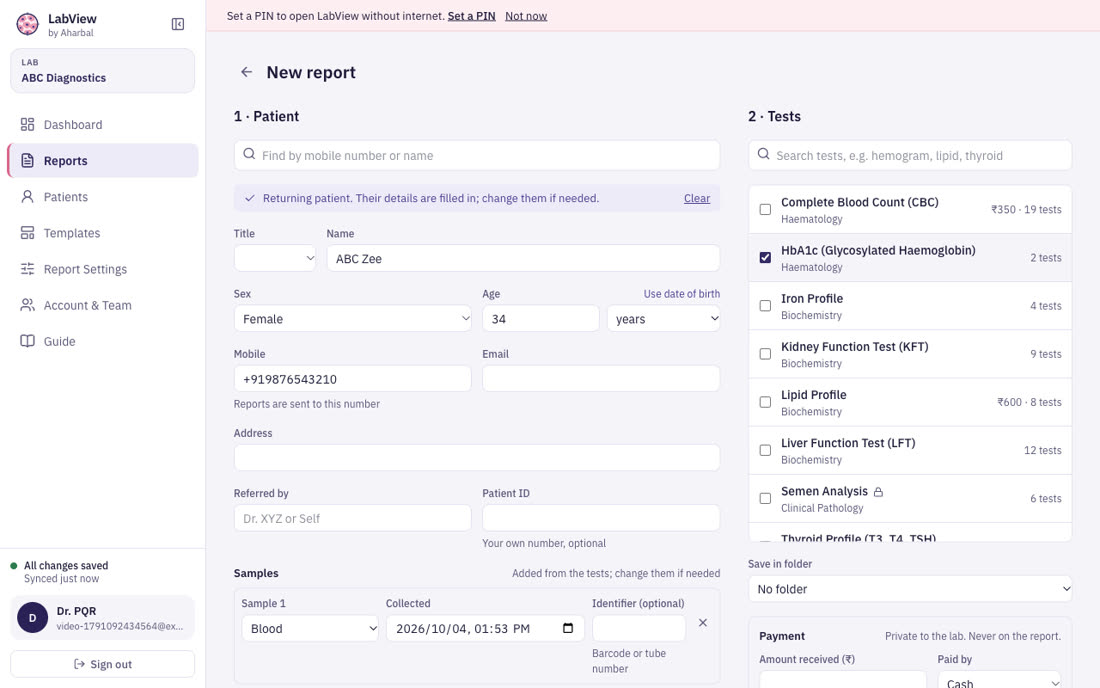The width and height of the screenshot is (1100, 688).
Task: Clear the returning patient details
Action: (697, 198)
